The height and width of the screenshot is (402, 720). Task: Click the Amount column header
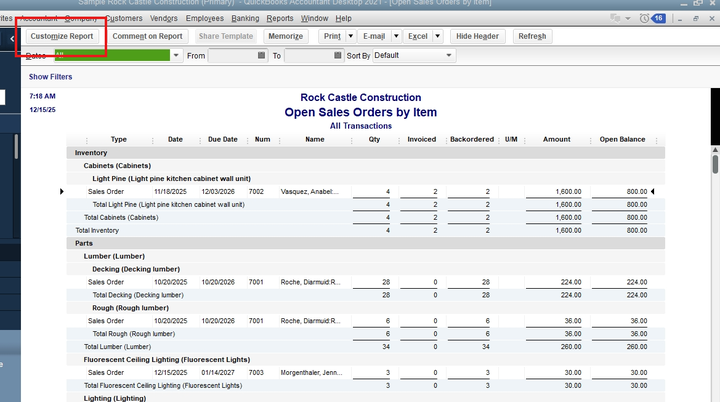[x=557, y=139]
